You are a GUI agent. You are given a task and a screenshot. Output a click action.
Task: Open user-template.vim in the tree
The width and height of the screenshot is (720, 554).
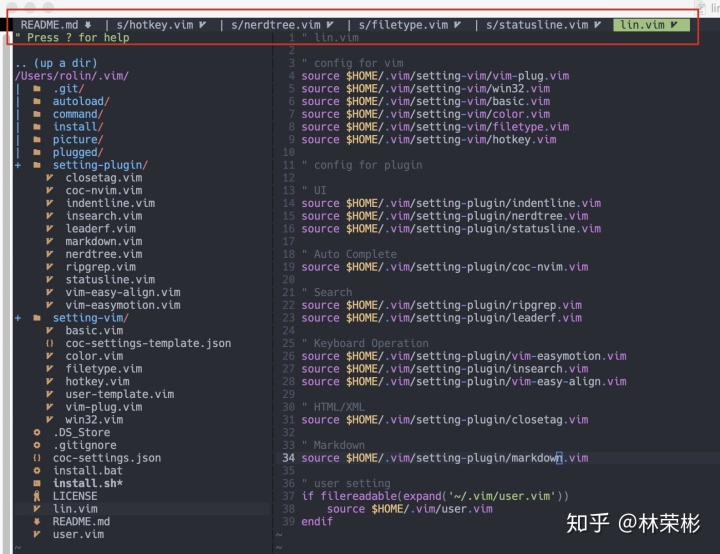pyautogui.click(x=120, y=394)
